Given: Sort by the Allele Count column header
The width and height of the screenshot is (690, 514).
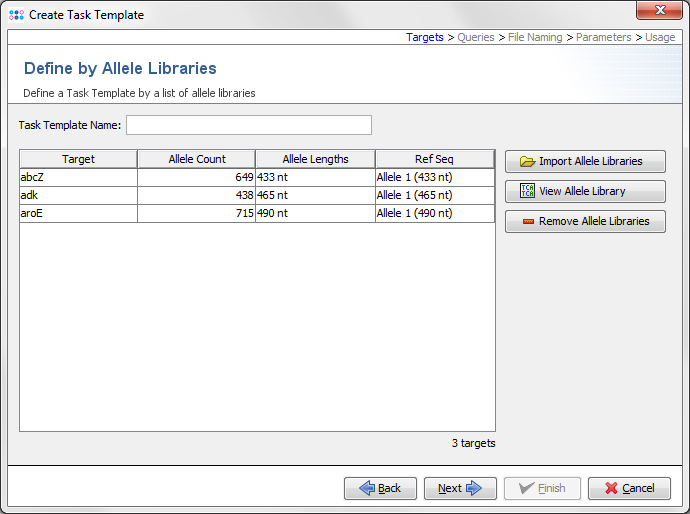Looking at the screenshot, I should [x=197, y=159].
